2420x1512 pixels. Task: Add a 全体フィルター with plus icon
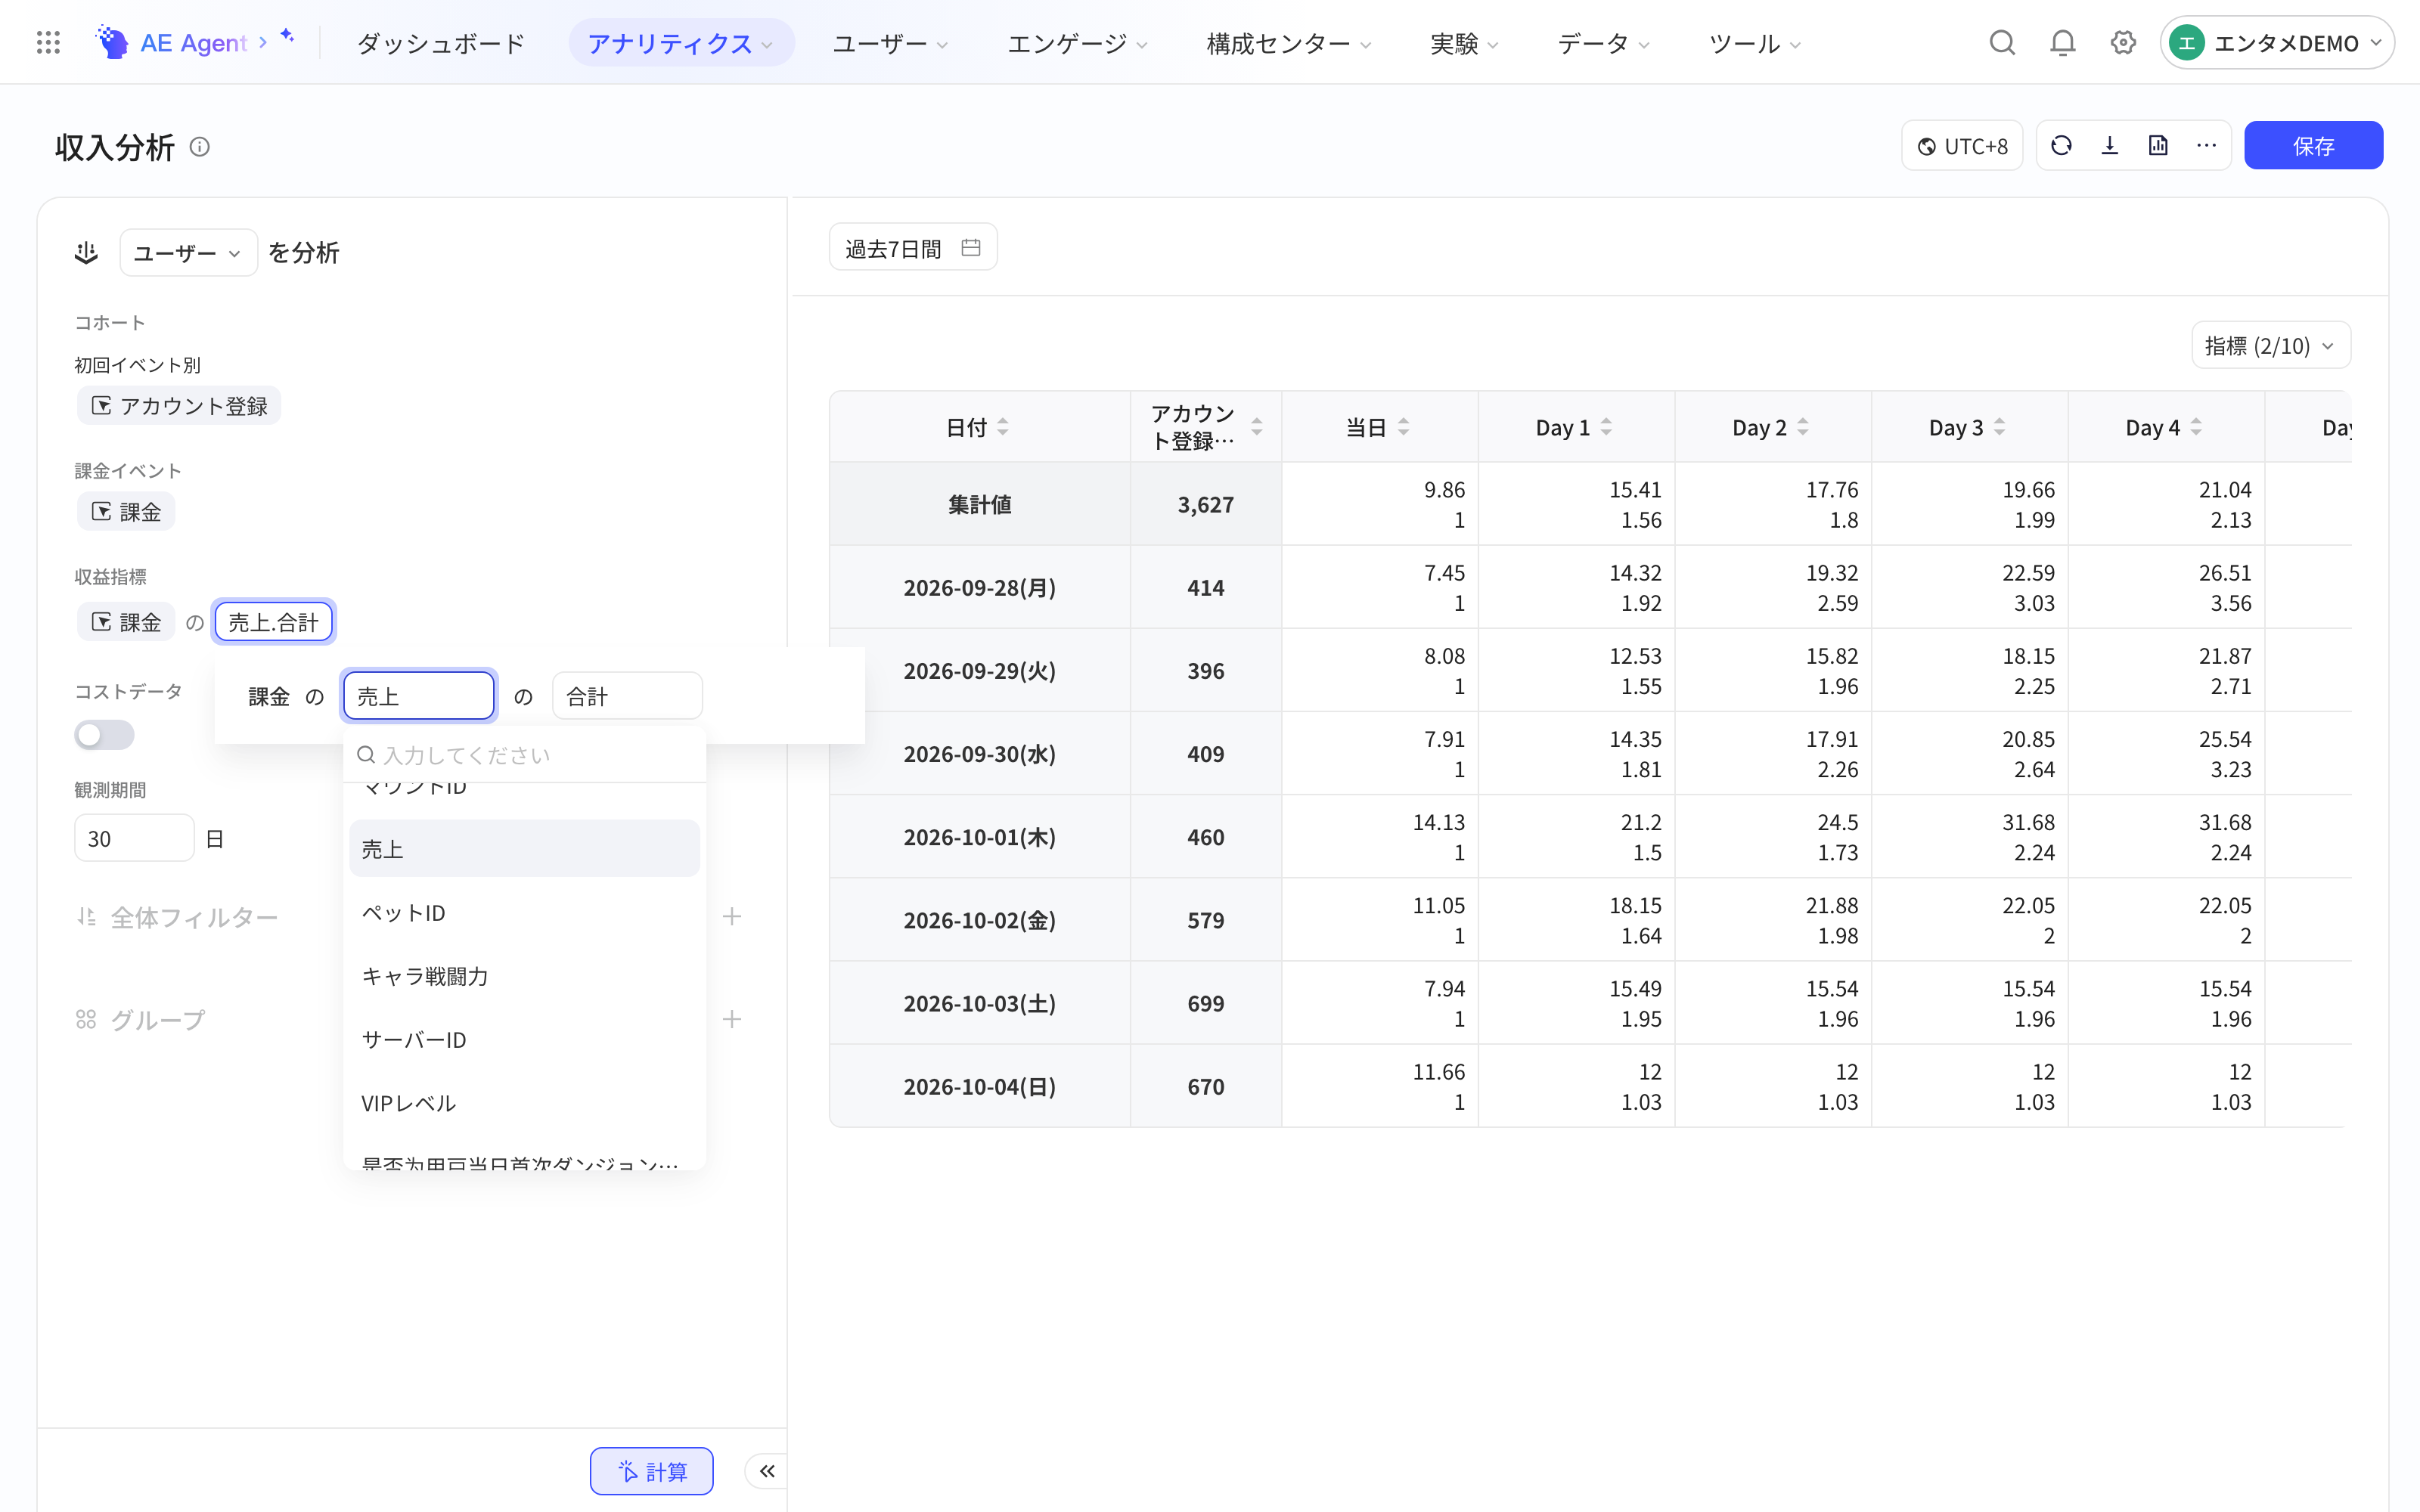point(732,916)
